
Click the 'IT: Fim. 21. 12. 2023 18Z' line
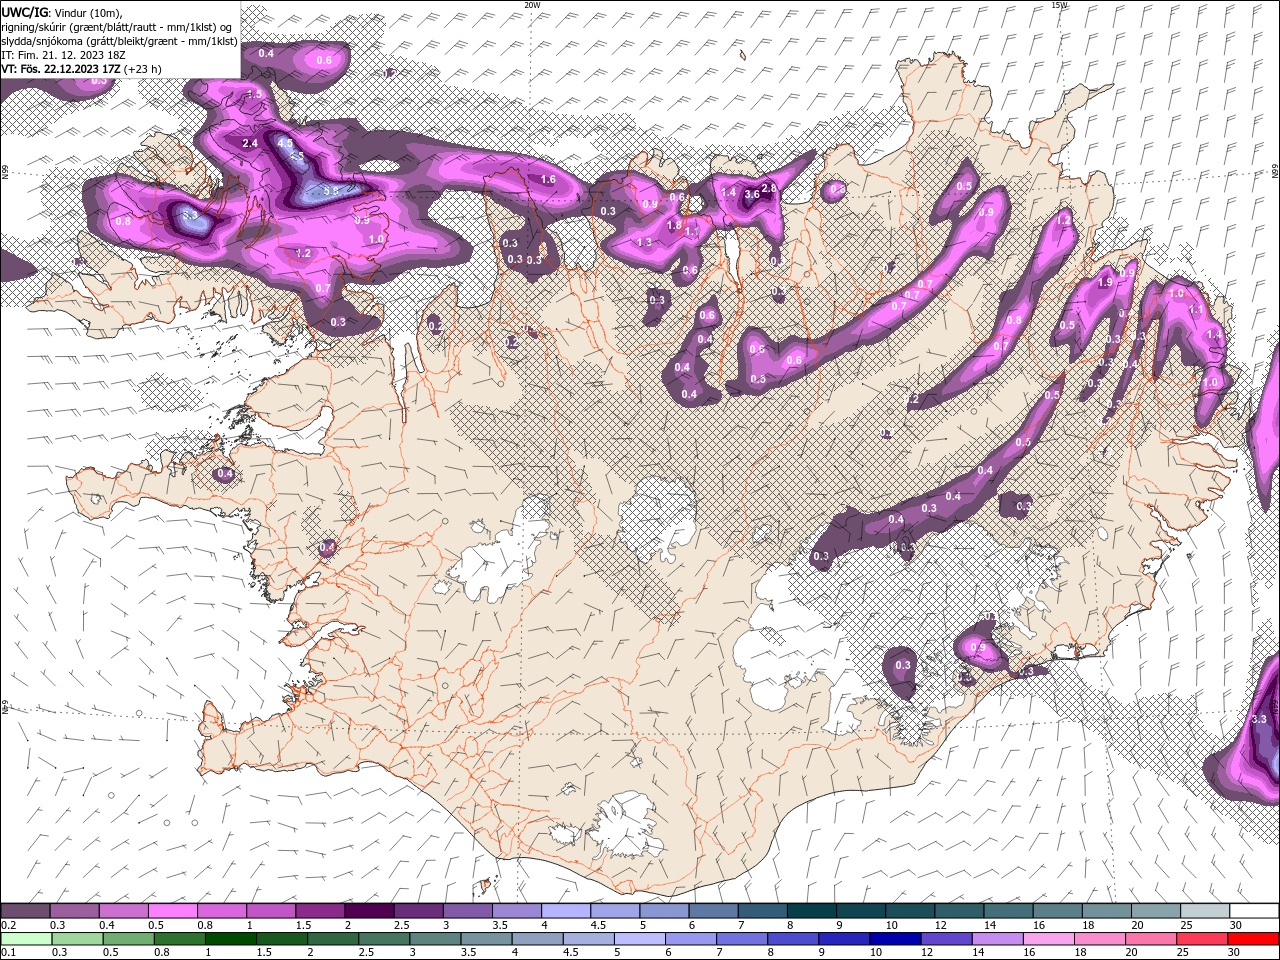[63, 55]
